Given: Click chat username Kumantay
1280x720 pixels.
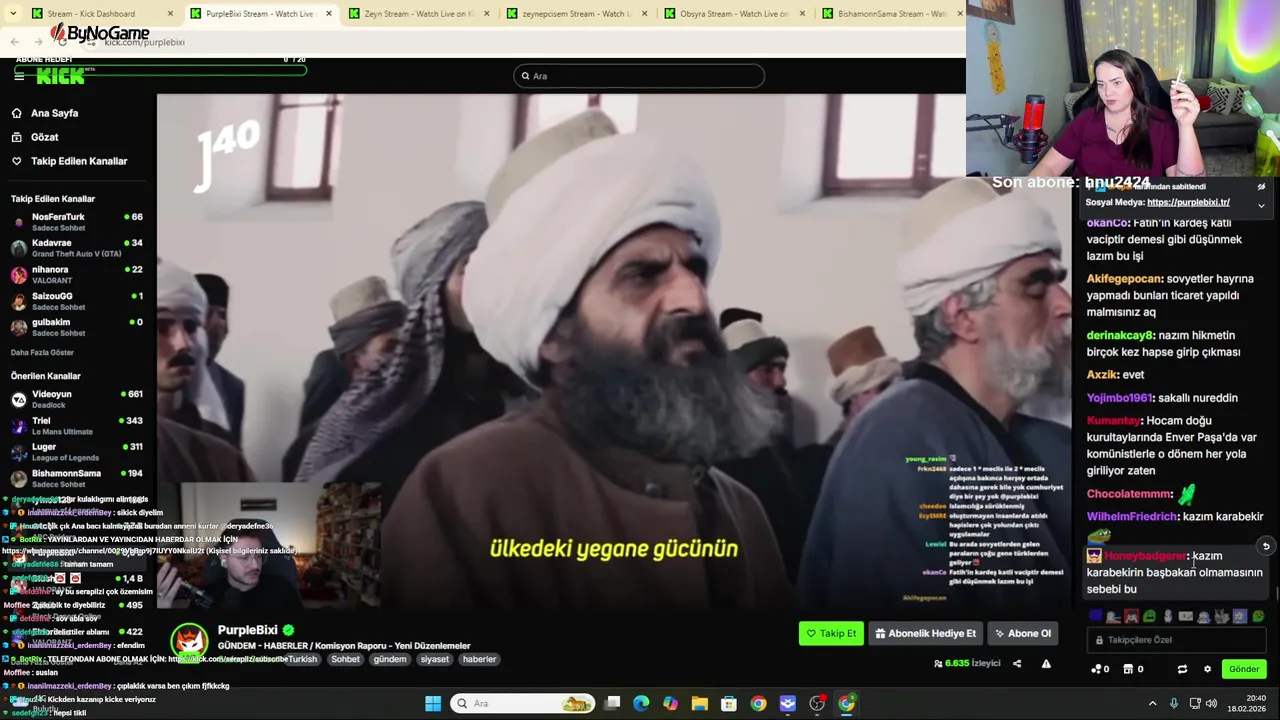Looking at the screenshot, I should [x=1113, y=421].
